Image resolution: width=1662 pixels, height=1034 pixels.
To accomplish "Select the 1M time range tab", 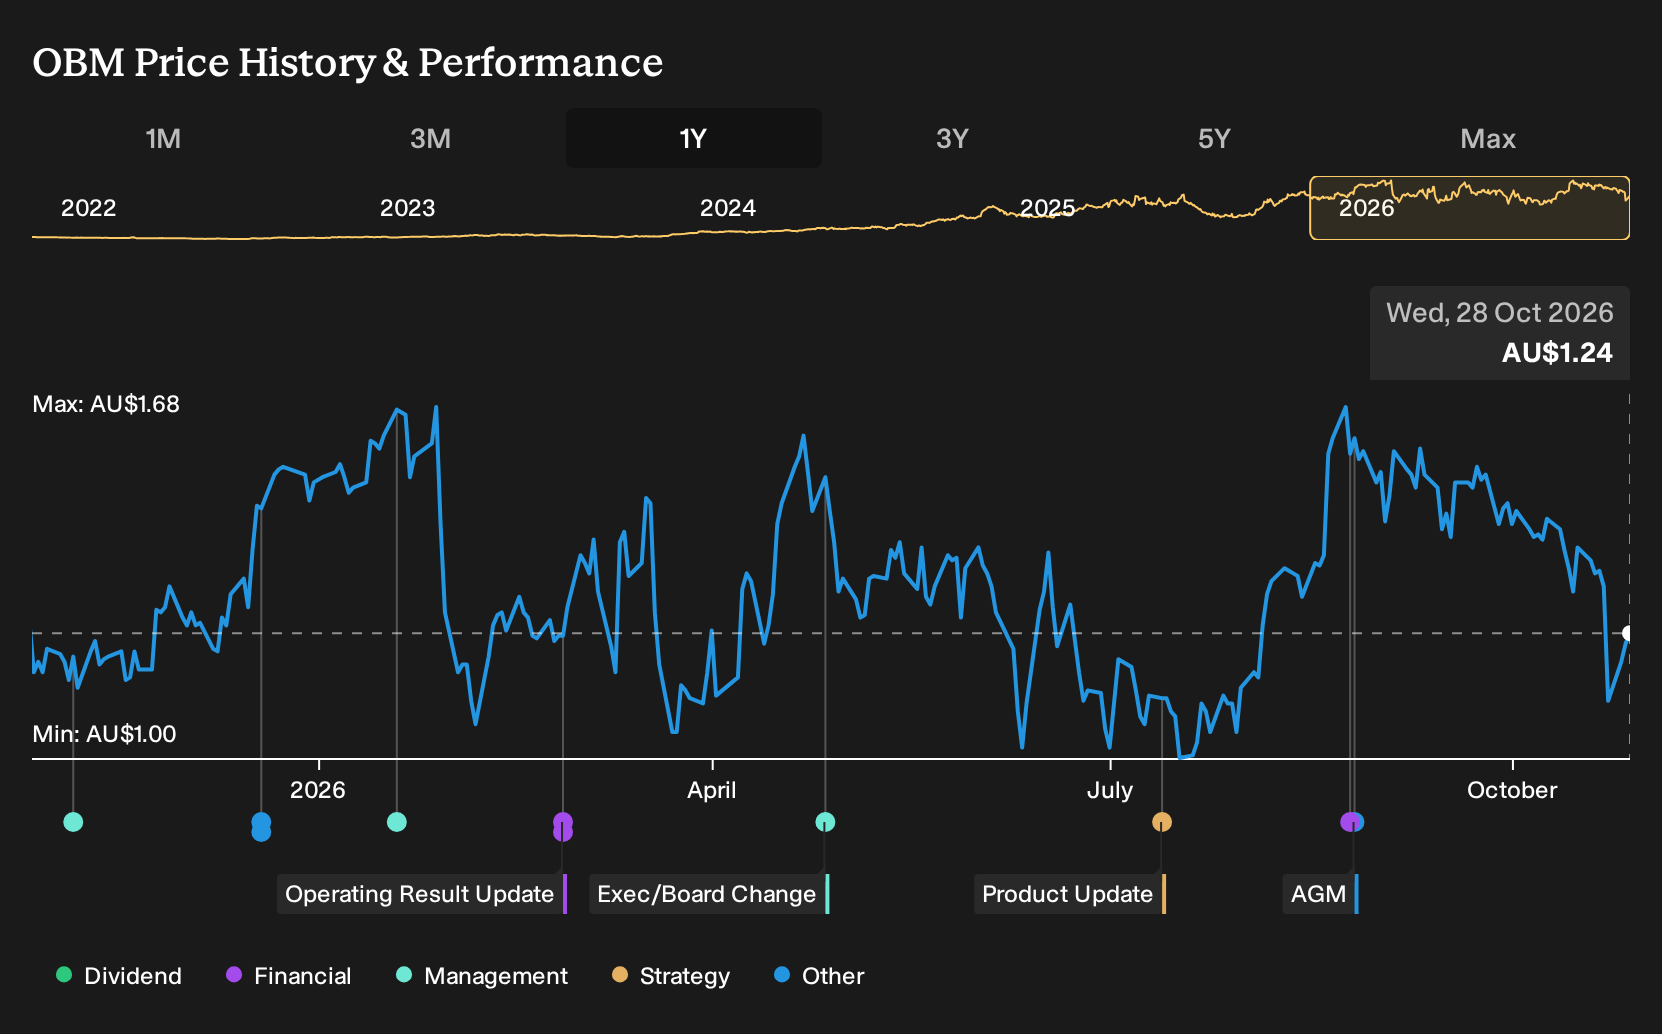I will (x=163, y=138).
